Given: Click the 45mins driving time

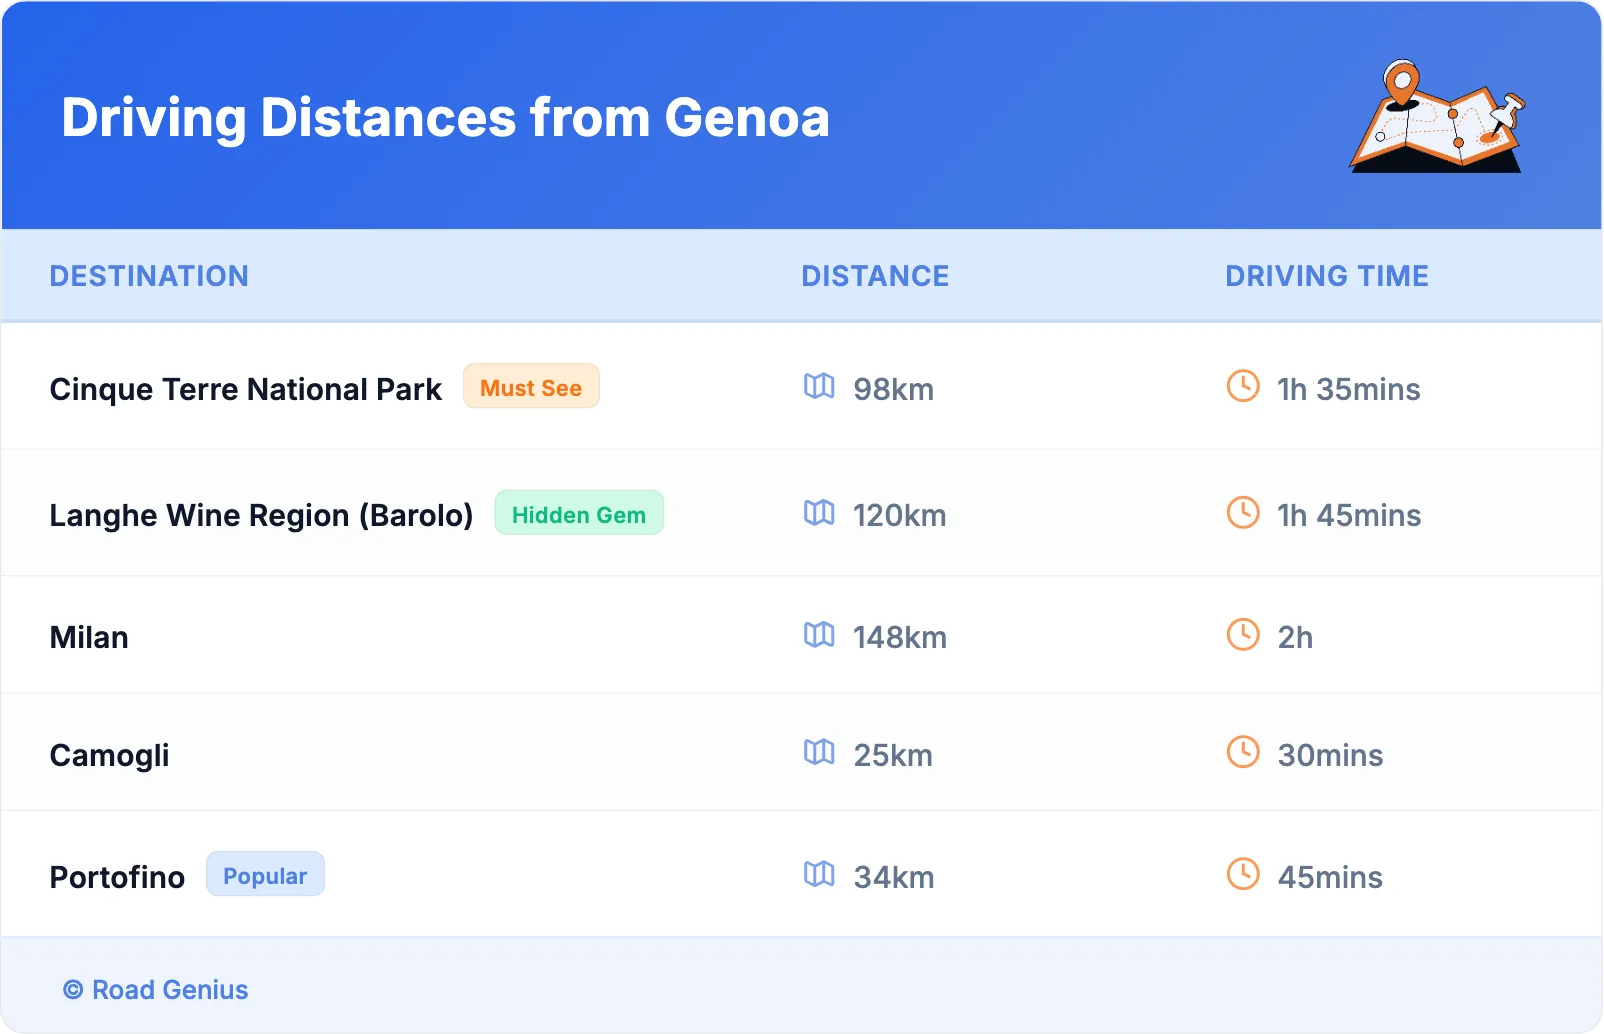Looking at the screenshot, I should pos(1331,877).
